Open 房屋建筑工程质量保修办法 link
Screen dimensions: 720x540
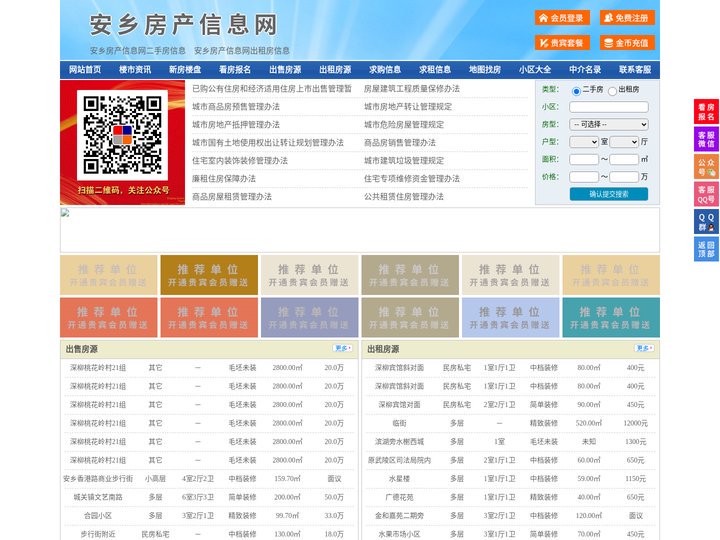(x=412, y=89)
